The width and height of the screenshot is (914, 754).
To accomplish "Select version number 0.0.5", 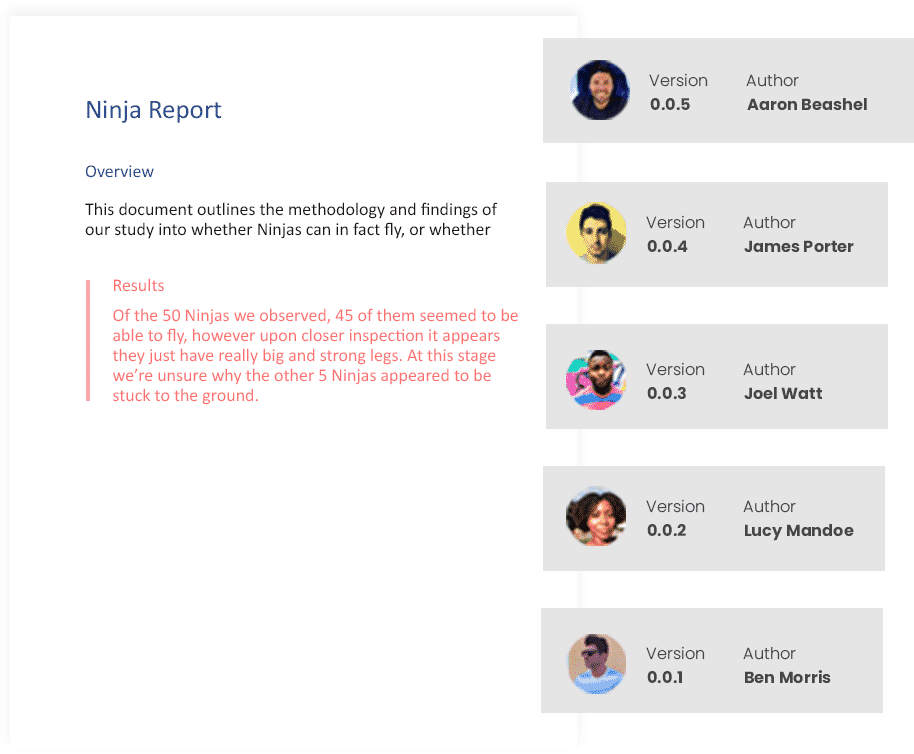I will point(669,104).
